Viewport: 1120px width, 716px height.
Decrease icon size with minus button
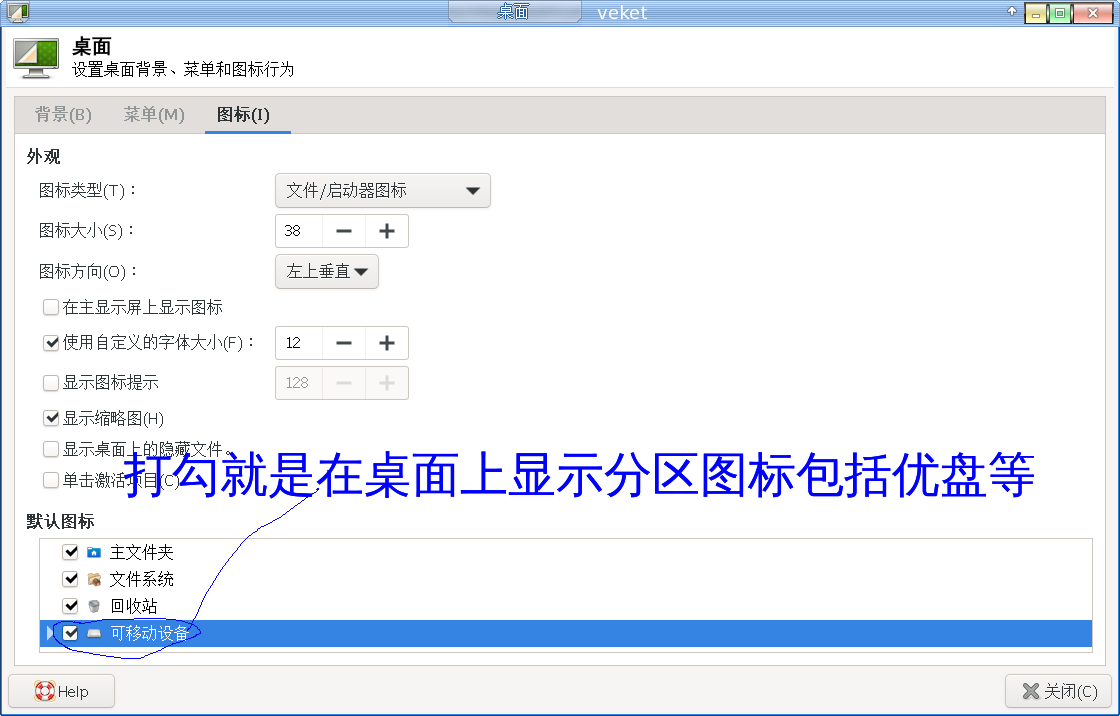(x=344, y=231)
